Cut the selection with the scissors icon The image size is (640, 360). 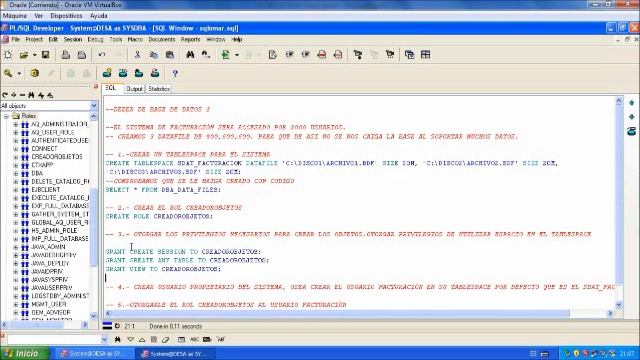pos(137,55)
